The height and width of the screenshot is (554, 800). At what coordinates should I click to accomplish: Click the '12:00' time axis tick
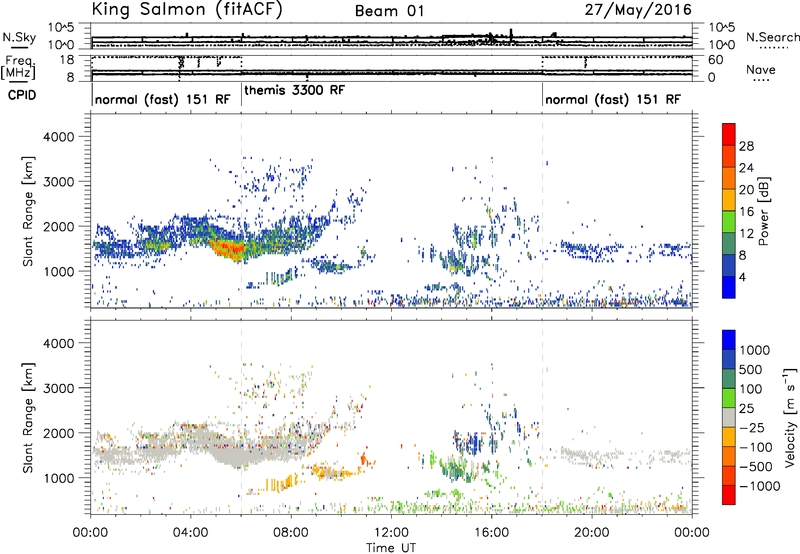[391, 533]
